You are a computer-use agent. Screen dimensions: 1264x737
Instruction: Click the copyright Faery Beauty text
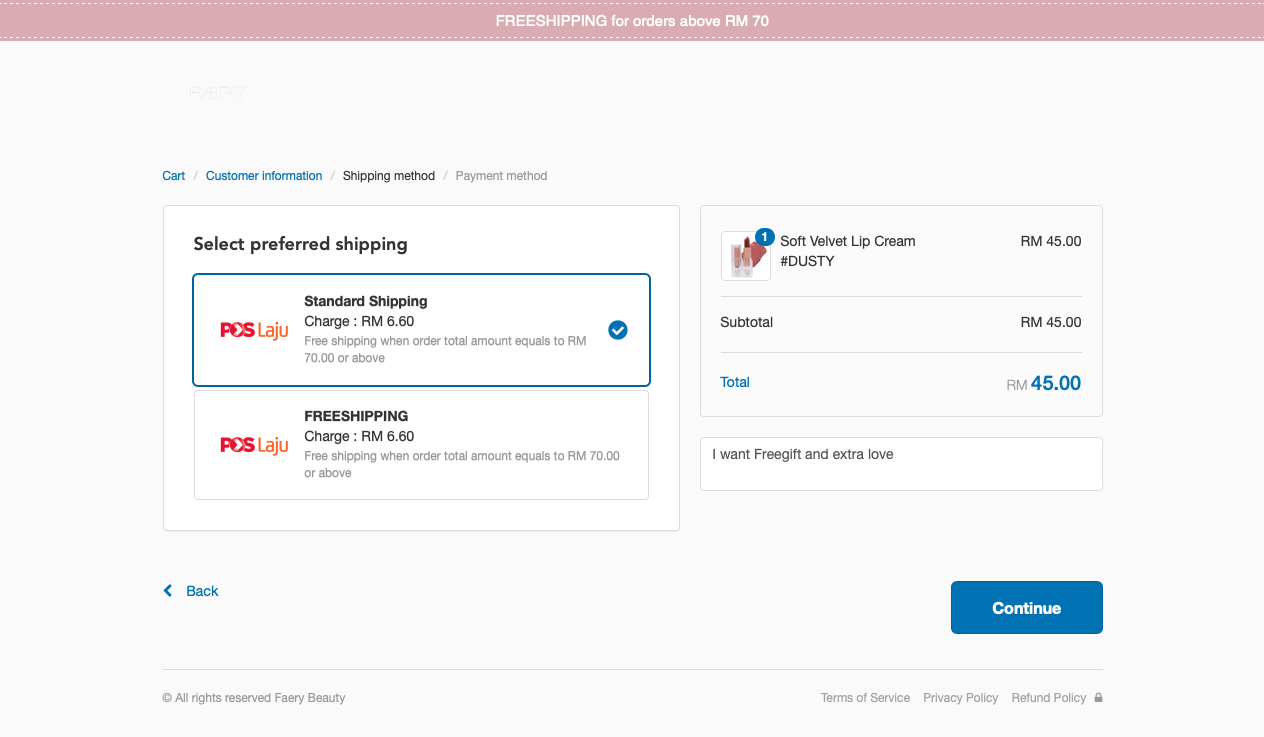pyautogui.click(x=254, y=698)
